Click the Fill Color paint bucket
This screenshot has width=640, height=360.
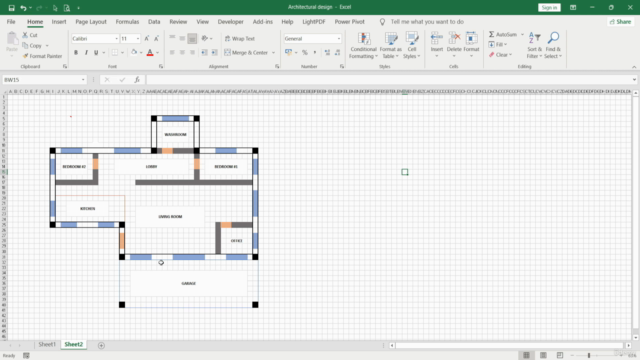coord(134,52)
